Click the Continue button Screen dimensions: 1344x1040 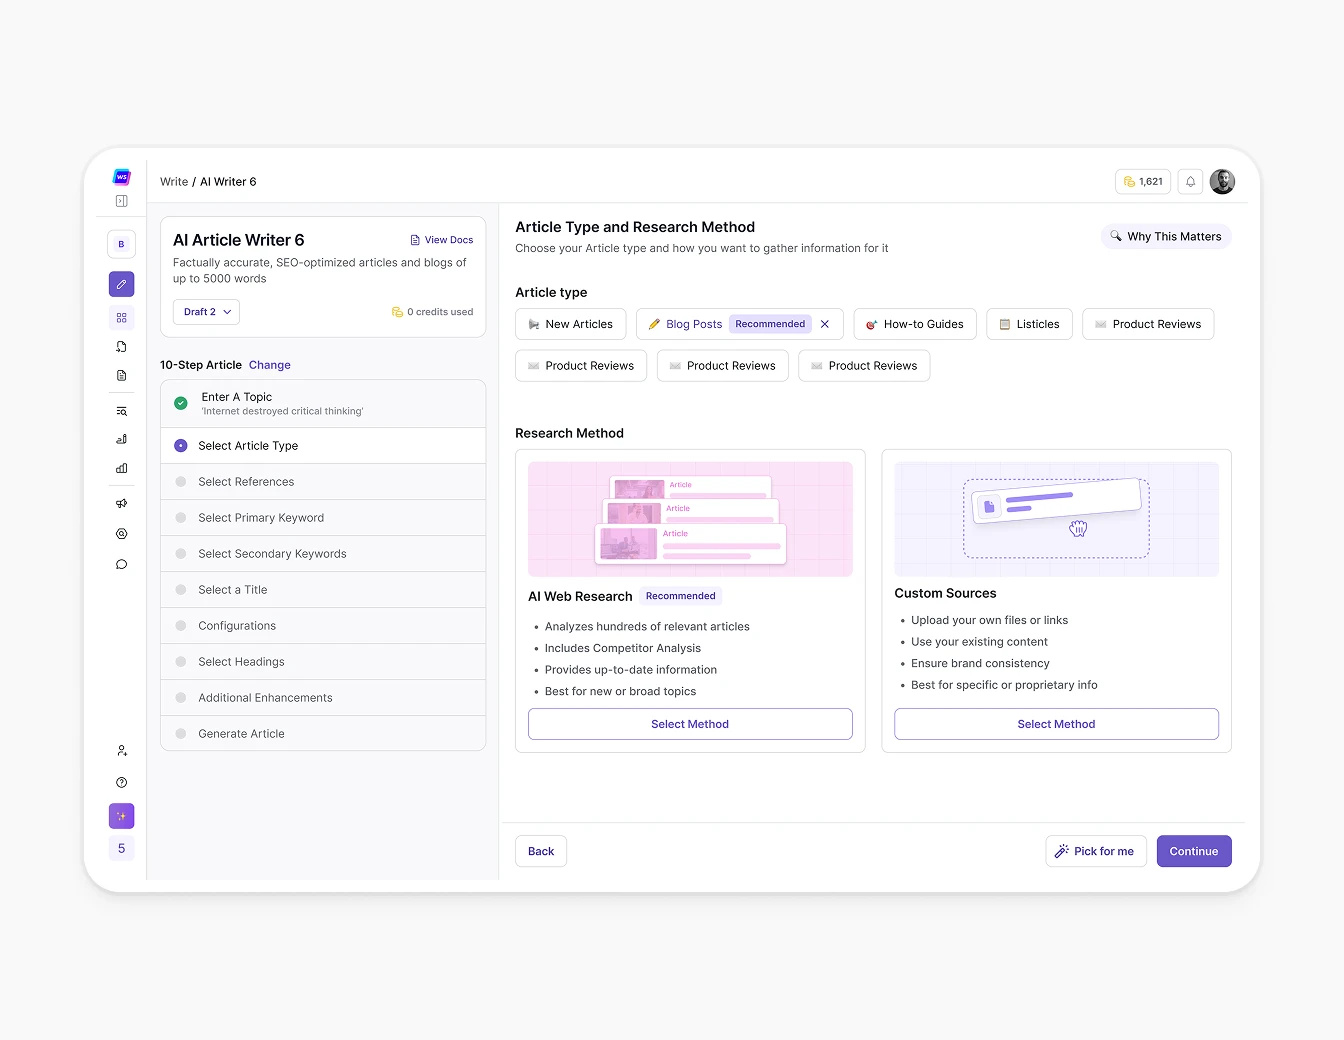1193,851
